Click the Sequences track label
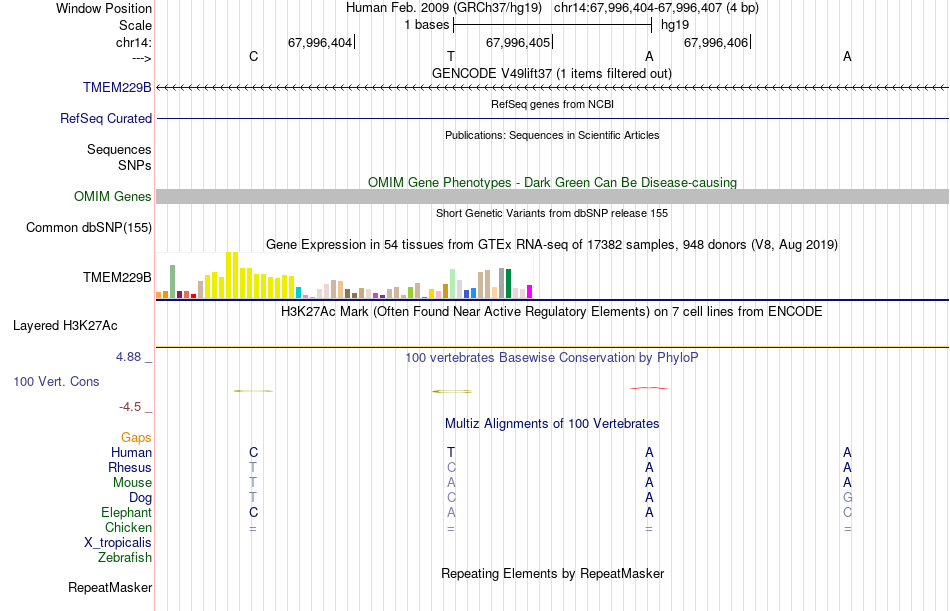Screen dimensions: 950x611 [x=119, y=149]
